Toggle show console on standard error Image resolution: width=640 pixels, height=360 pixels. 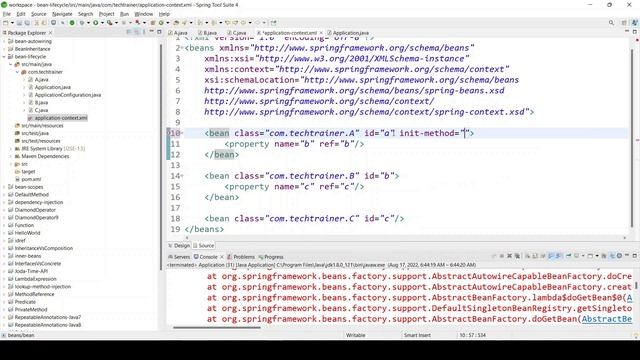point(558,256)
